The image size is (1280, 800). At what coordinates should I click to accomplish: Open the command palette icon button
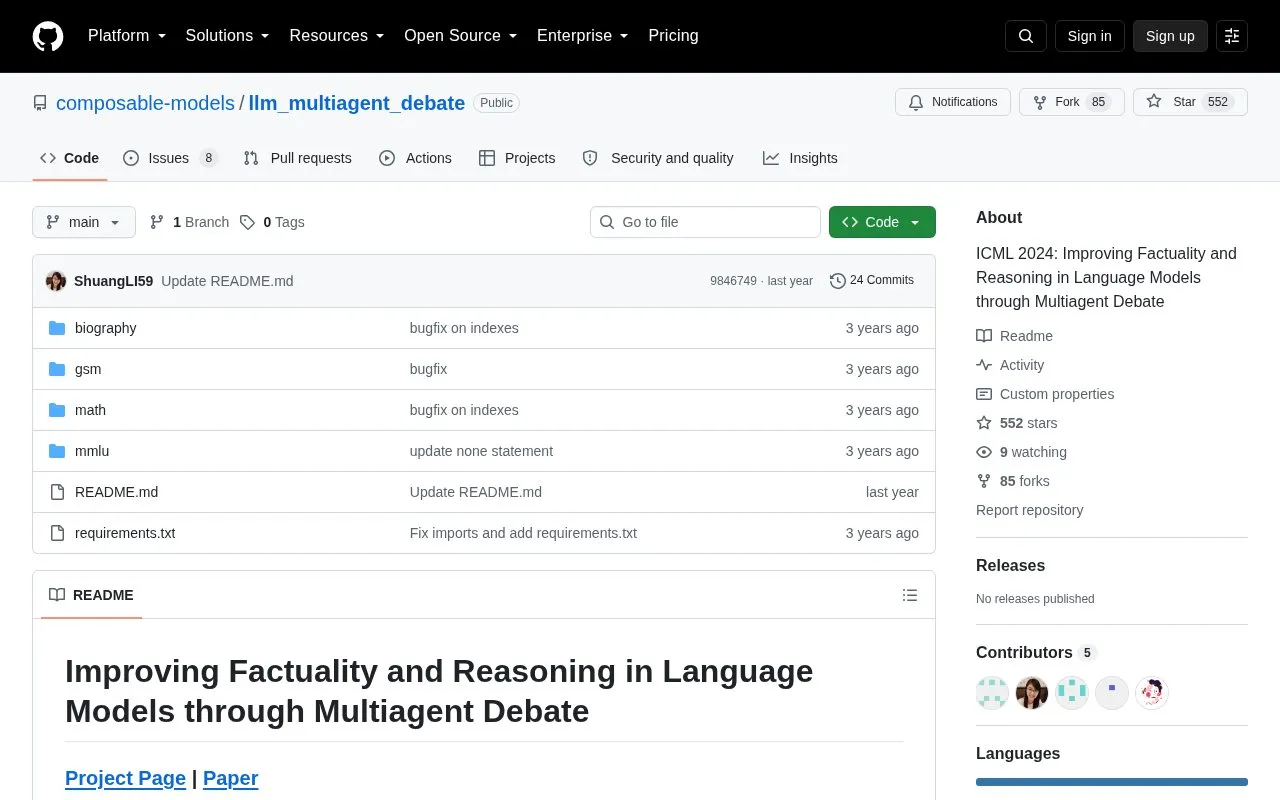[x=1232, y=36]
